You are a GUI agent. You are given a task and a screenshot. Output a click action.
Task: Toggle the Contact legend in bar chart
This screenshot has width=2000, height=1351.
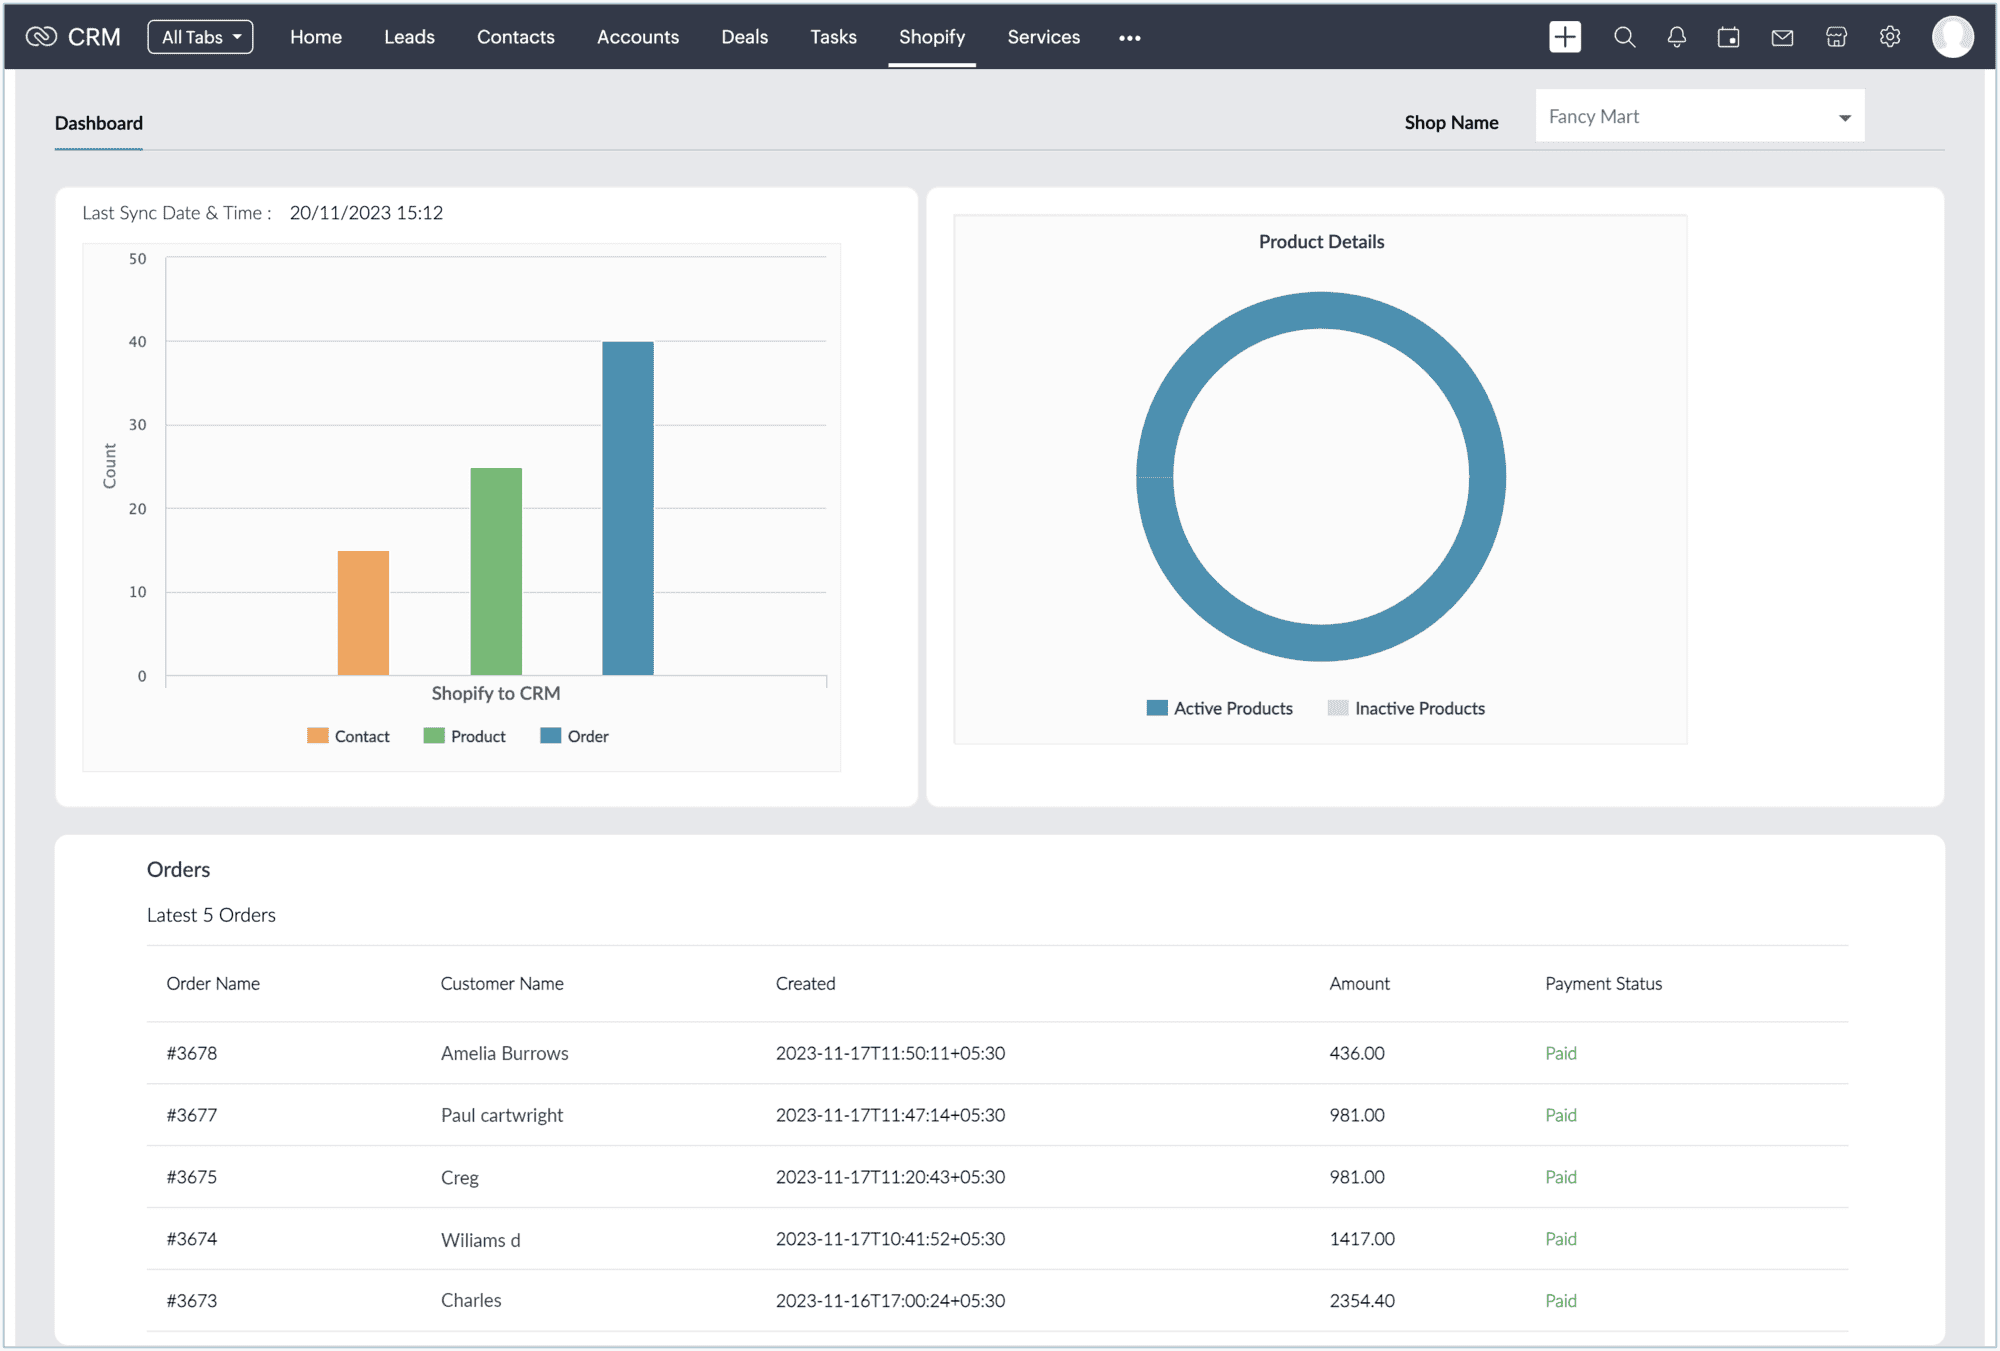348,736
